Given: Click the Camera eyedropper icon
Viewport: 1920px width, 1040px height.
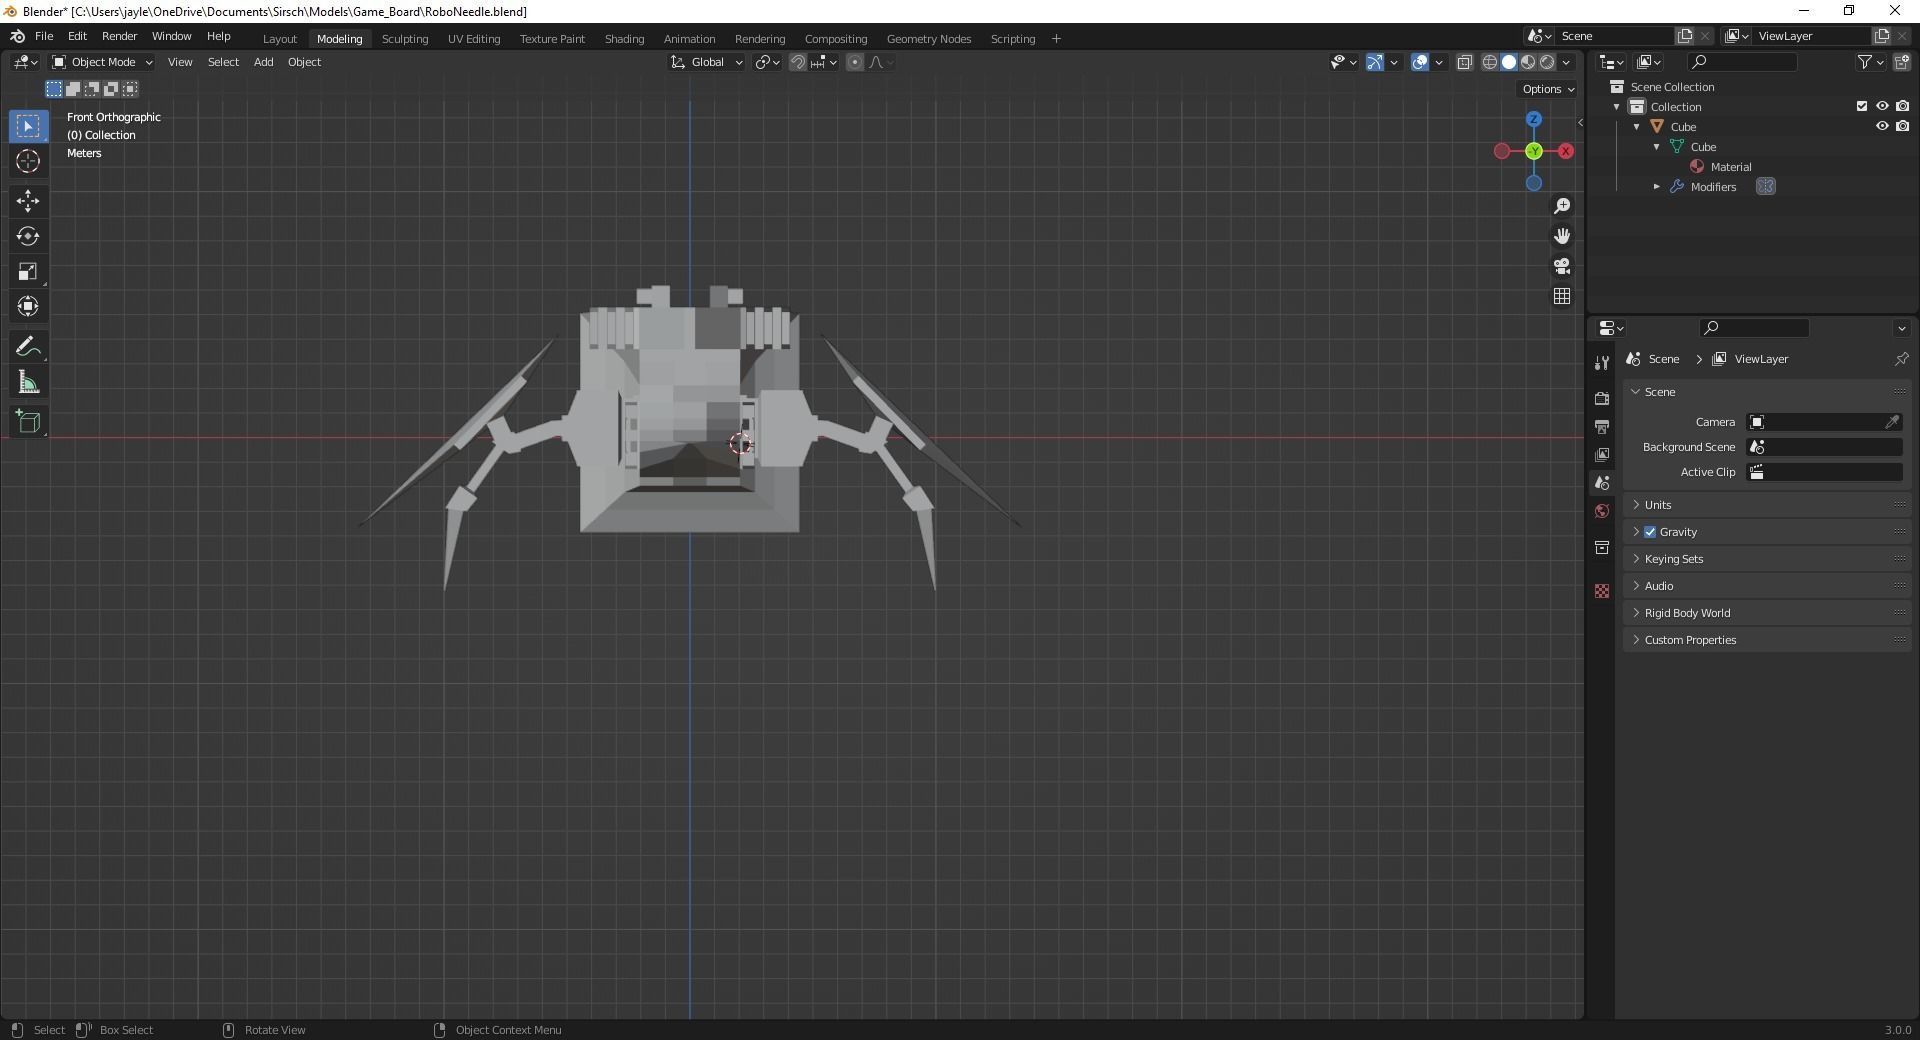Looking at the screenshot, I should click(1892, 422).
